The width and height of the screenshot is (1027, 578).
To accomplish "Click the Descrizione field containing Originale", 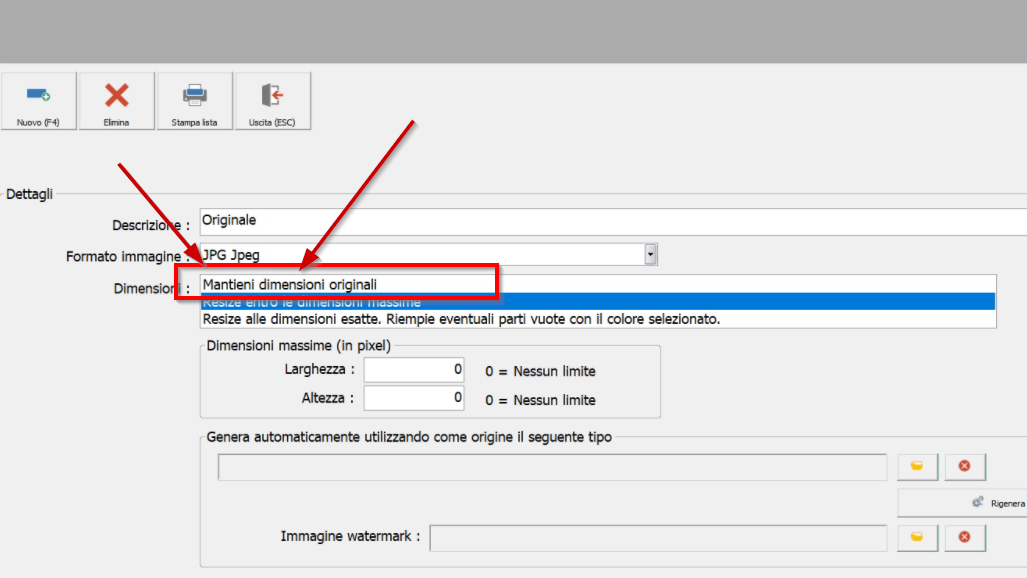I will pyautogui.click(x=613, y=222).
